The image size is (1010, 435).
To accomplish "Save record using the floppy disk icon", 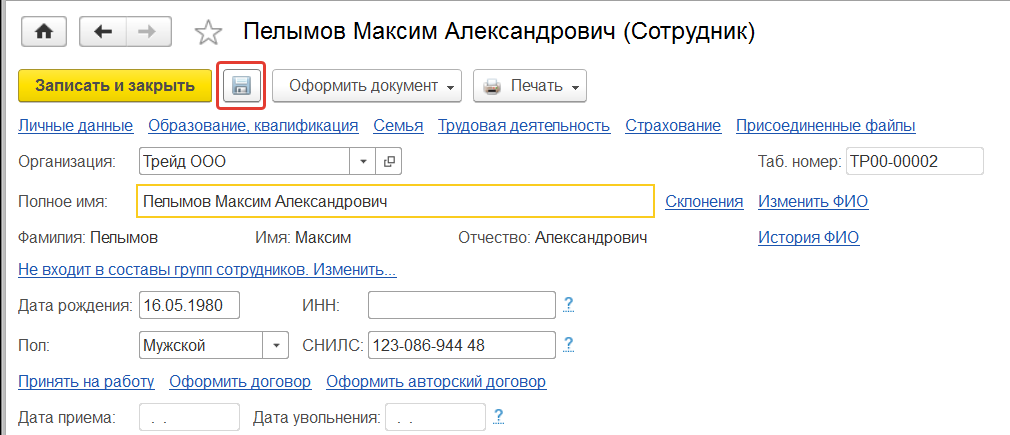I will [241, 86].
